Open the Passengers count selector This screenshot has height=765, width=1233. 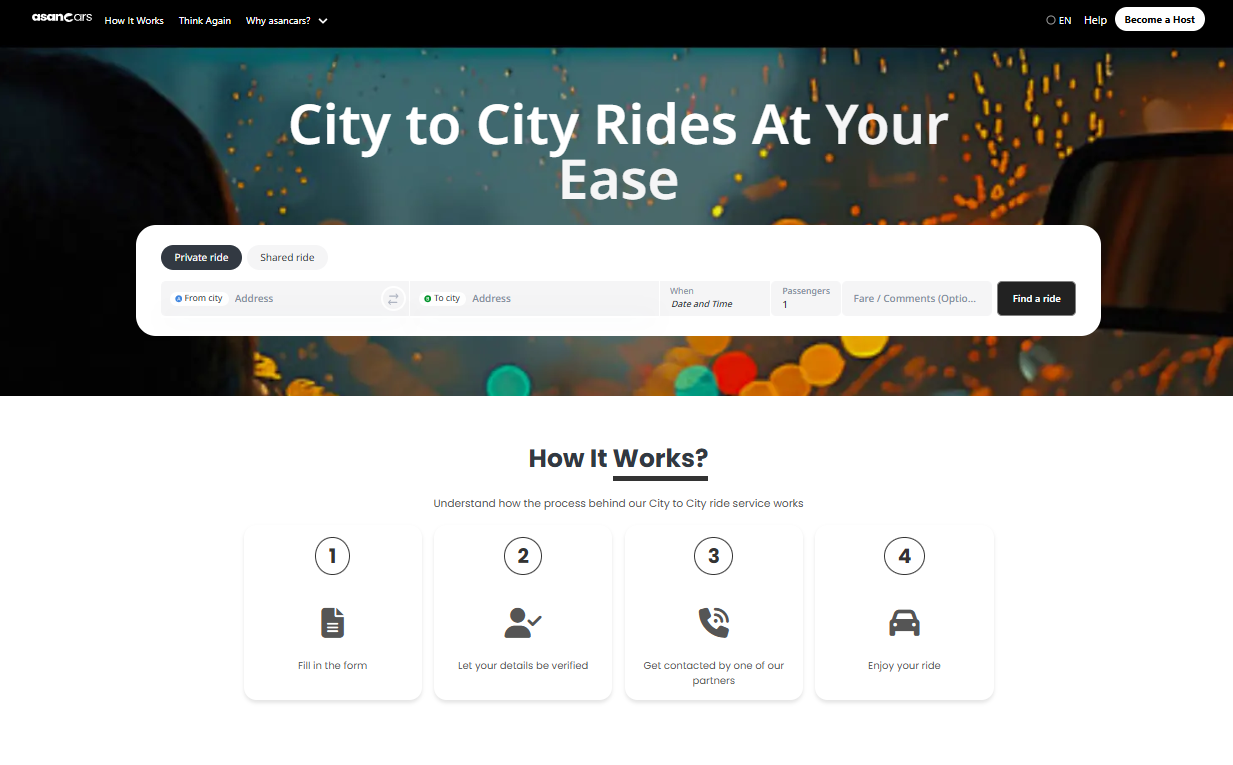click(806, 298)
